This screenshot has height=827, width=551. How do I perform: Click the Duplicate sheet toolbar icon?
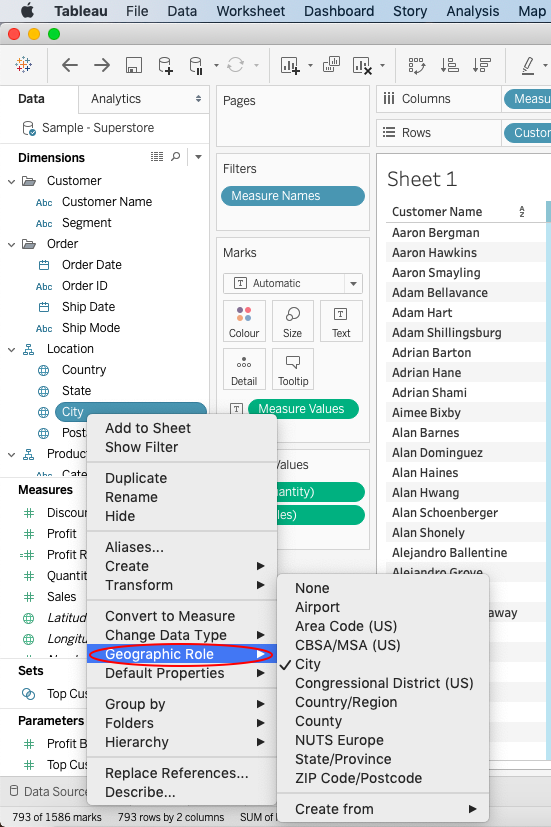(331, 64)
